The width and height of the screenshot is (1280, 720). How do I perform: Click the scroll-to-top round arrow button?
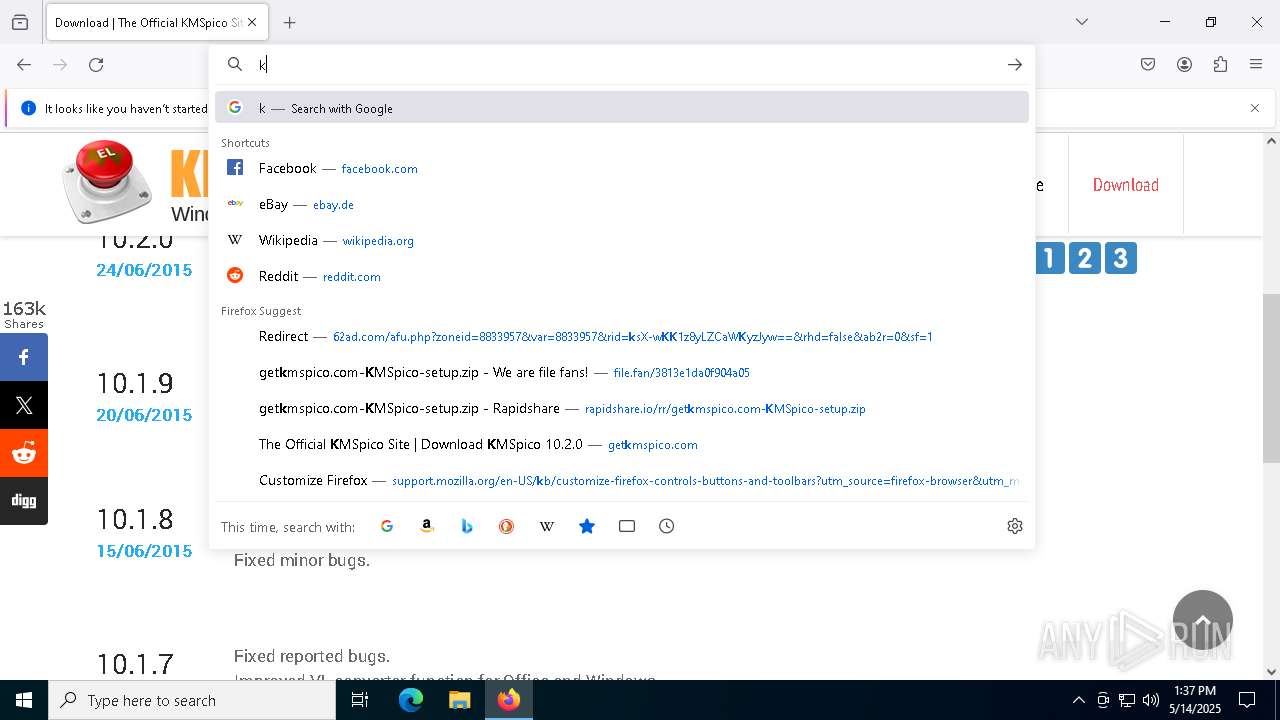click(x=1203, y=620)
